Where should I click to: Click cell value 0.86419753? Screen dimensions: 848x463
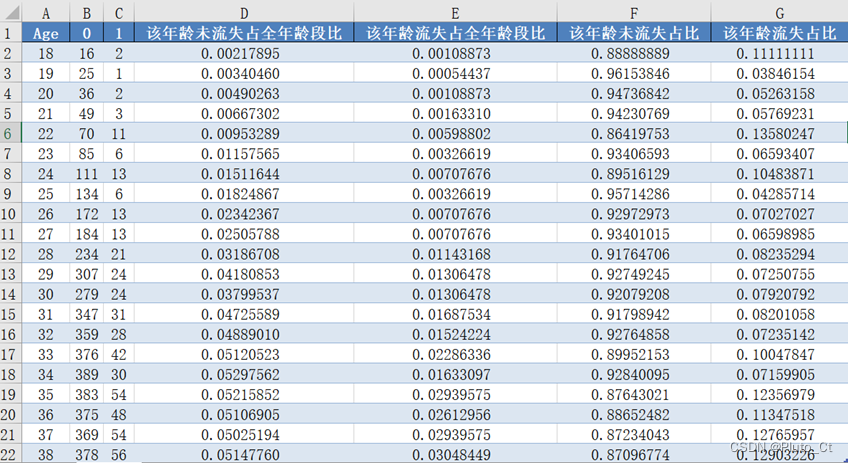click(x=634, y=134)
